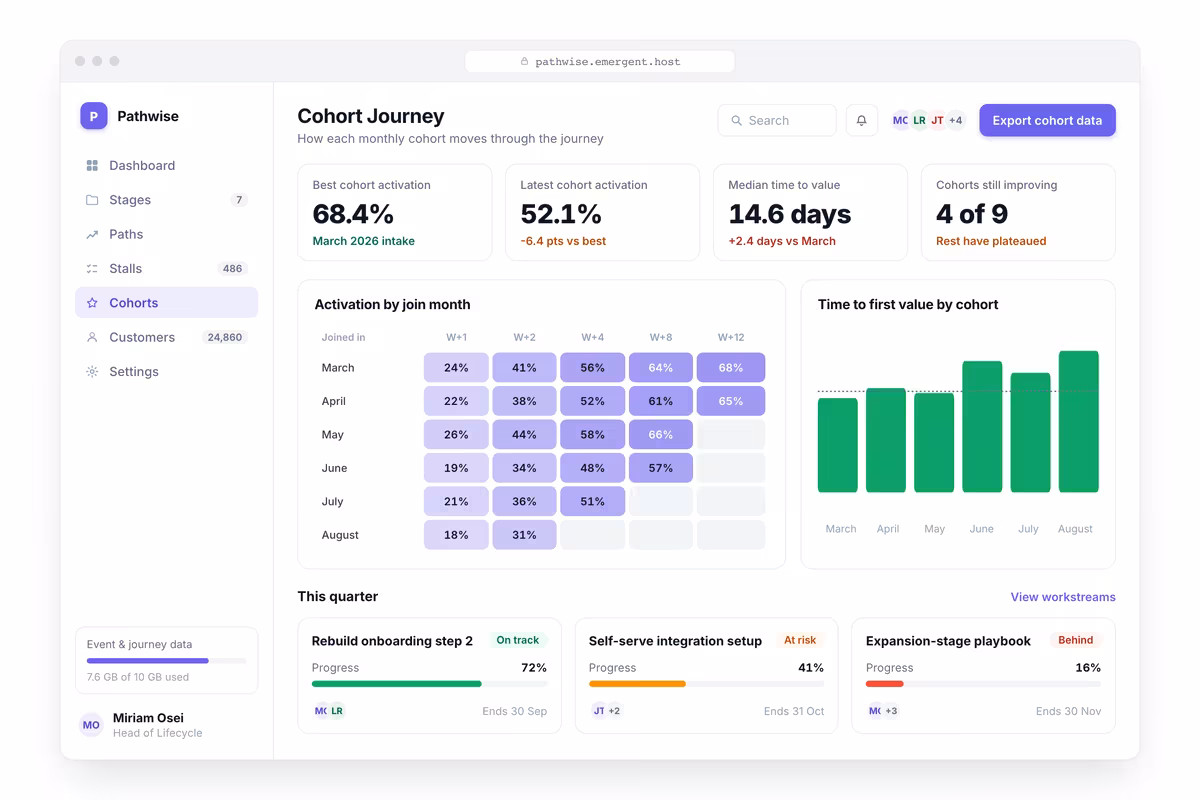Click the Median time to value card
The height and width of the screenshot is (800, 1200).
[811, 213]
